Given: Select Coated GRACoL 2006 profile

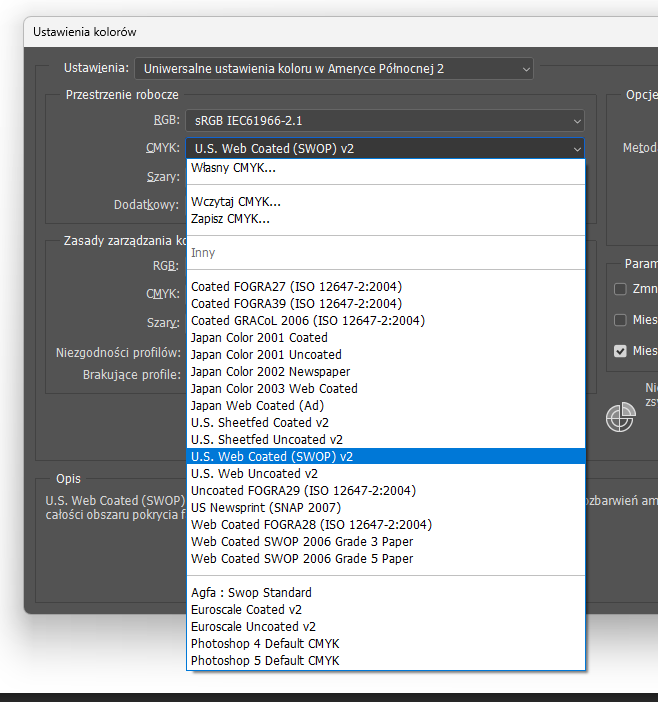Looking at the screenshot, I should 386,321.
